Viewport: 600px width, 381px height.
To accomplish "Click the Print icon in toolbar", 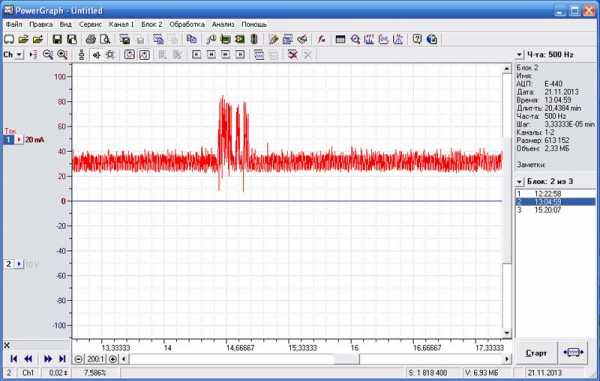I will coord(90,39).
